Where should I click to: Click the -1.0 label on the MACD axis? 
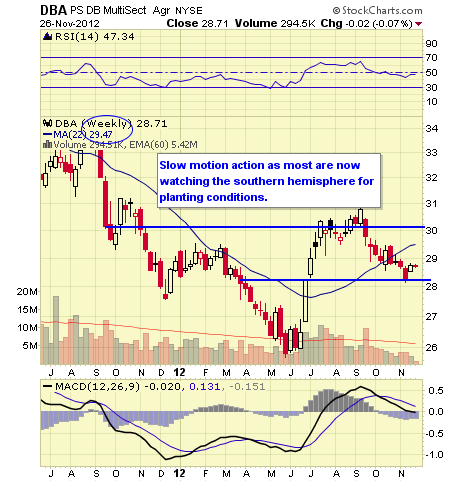pos(434,454)
